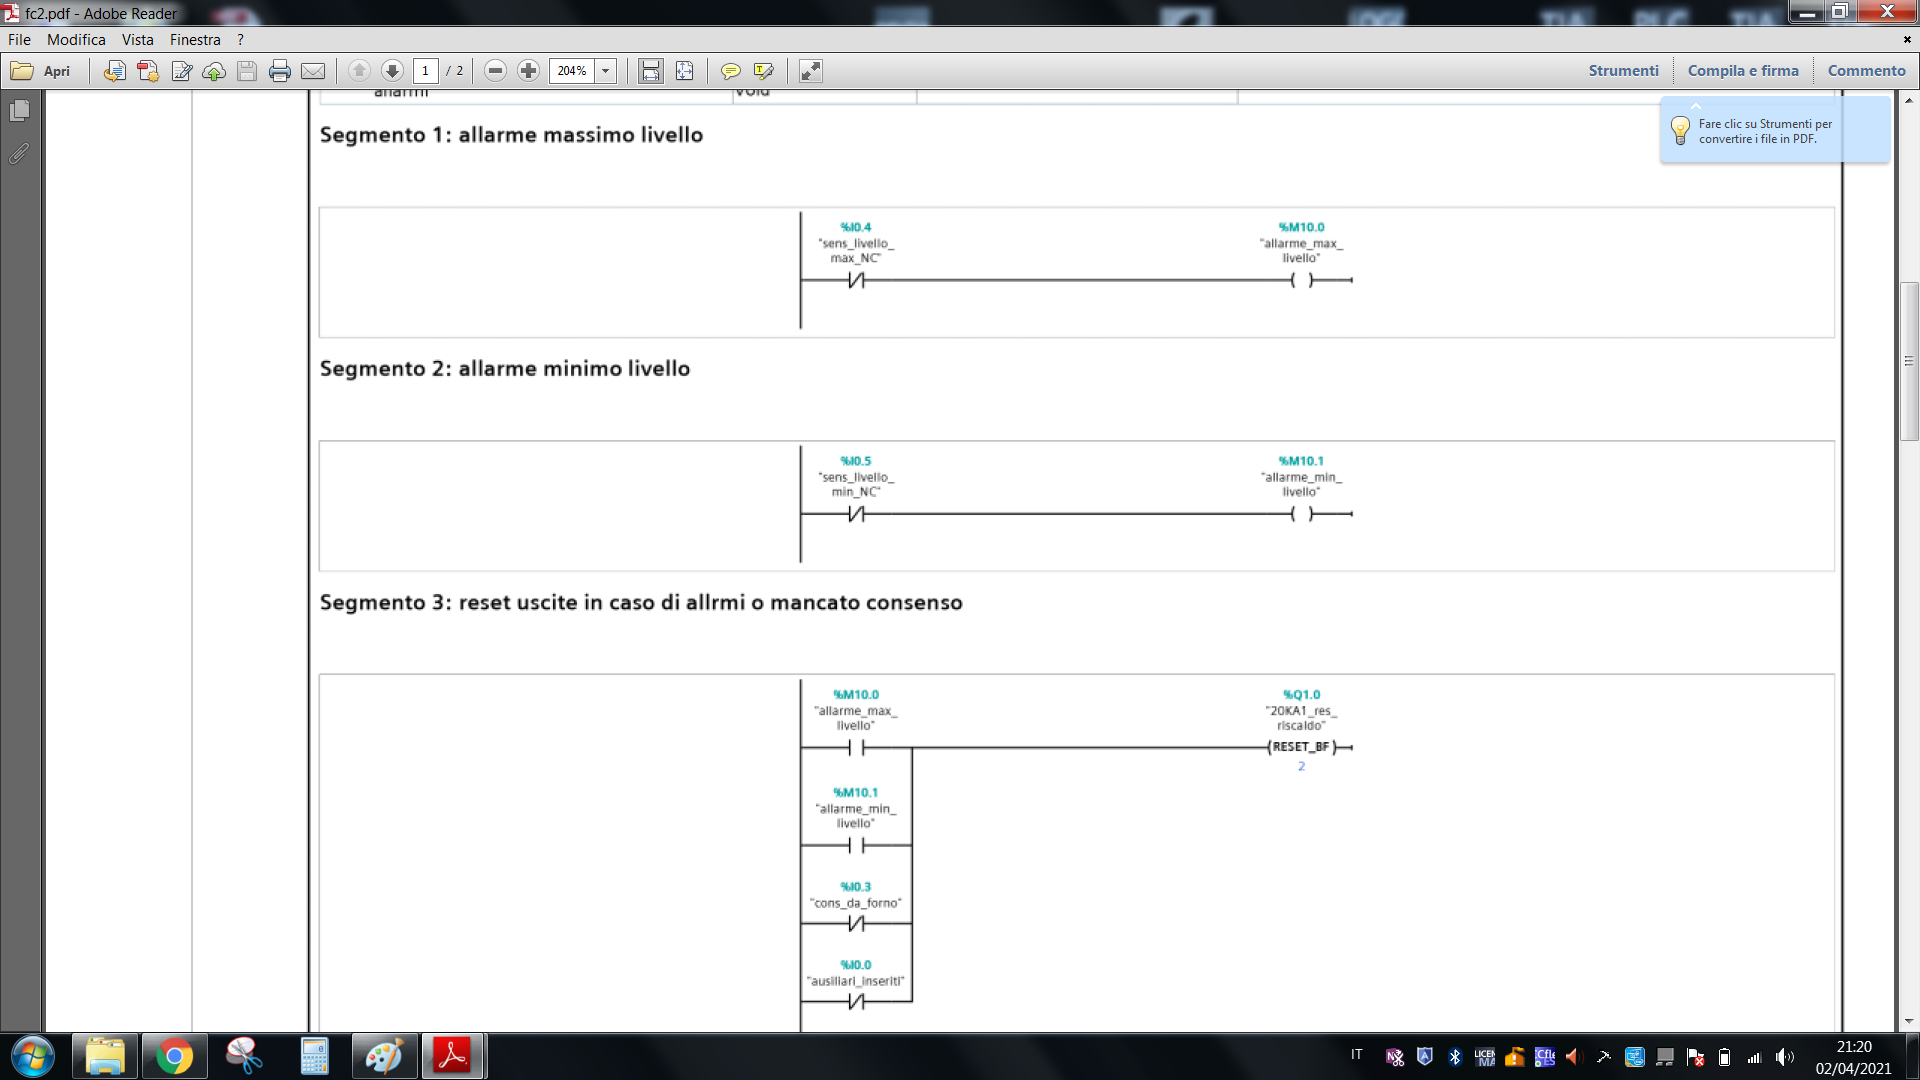Image resolution: width=1920 pixels, height=1080 pixels.
Task: Click the zoom out minus button
Action: click(495, 71)
